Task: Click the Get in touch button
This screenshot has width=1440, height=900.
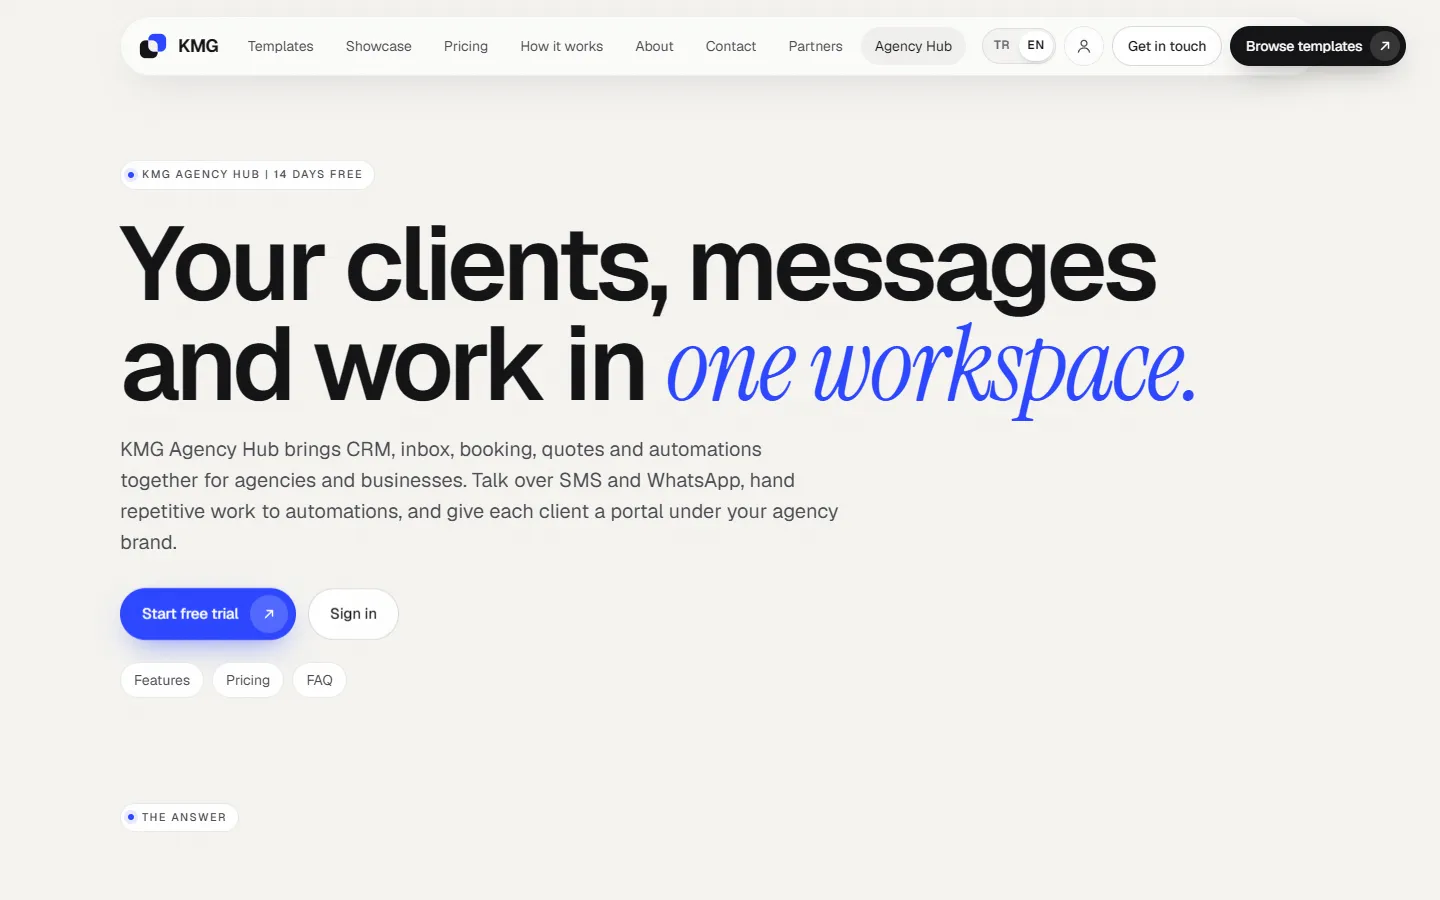Action: (x=1167, y=46)
